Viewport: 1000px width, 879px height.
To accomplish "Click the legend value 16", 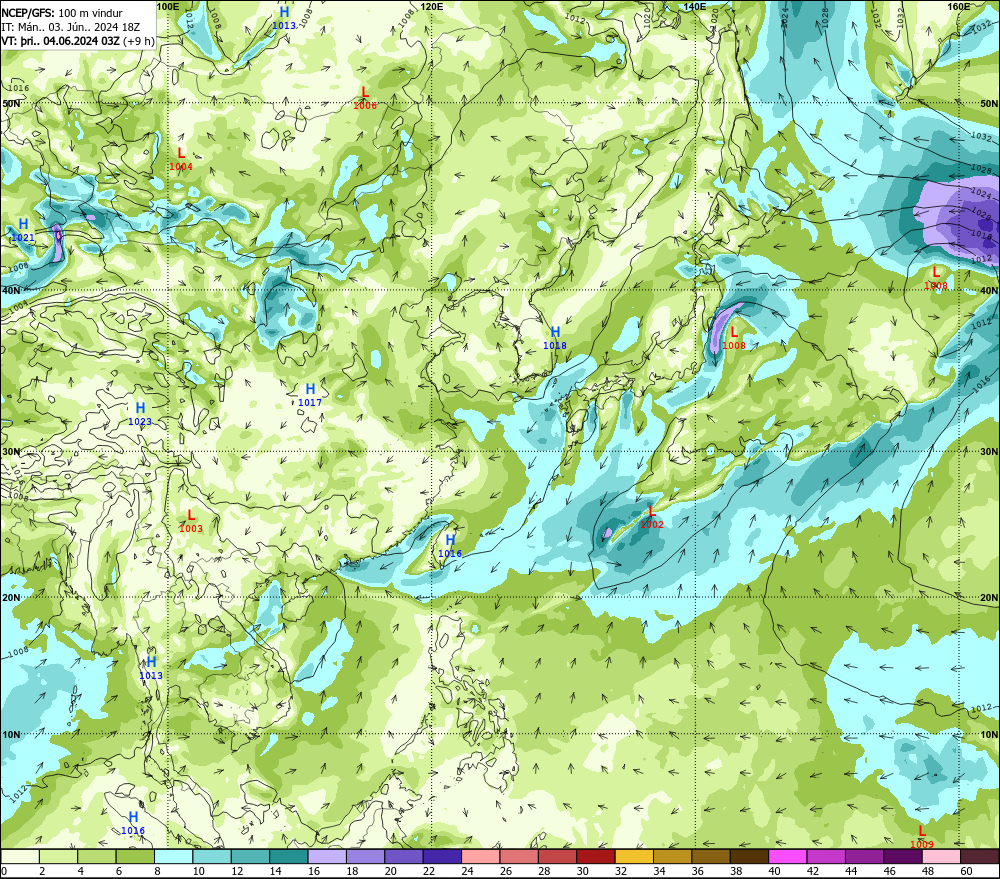I will click(x=314, y=871).
